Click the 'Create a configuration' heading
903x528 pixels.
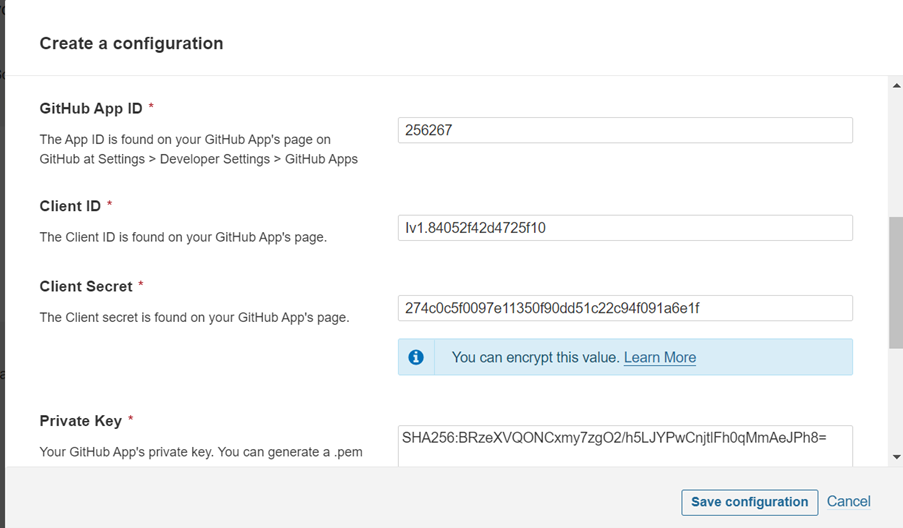click(x=131, y=43)
